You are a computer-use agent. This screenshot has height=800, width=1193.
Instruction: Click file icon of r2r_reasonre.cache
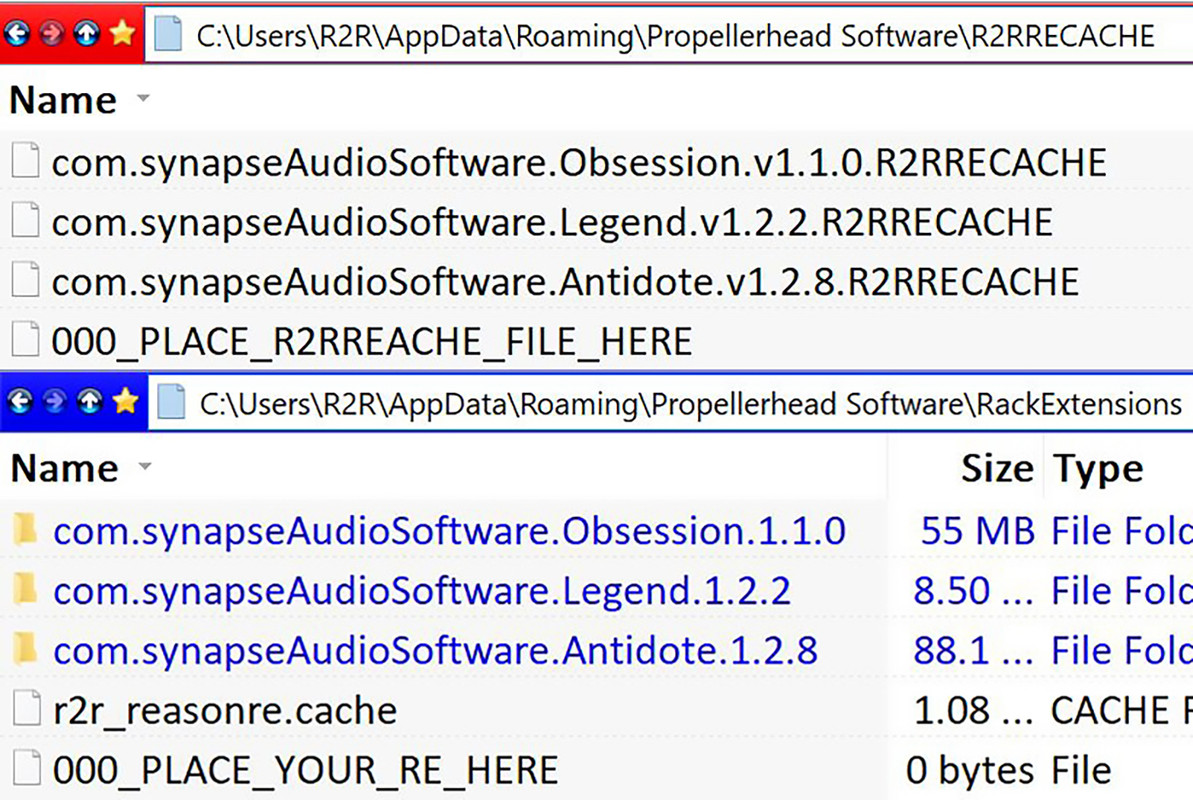27,708
